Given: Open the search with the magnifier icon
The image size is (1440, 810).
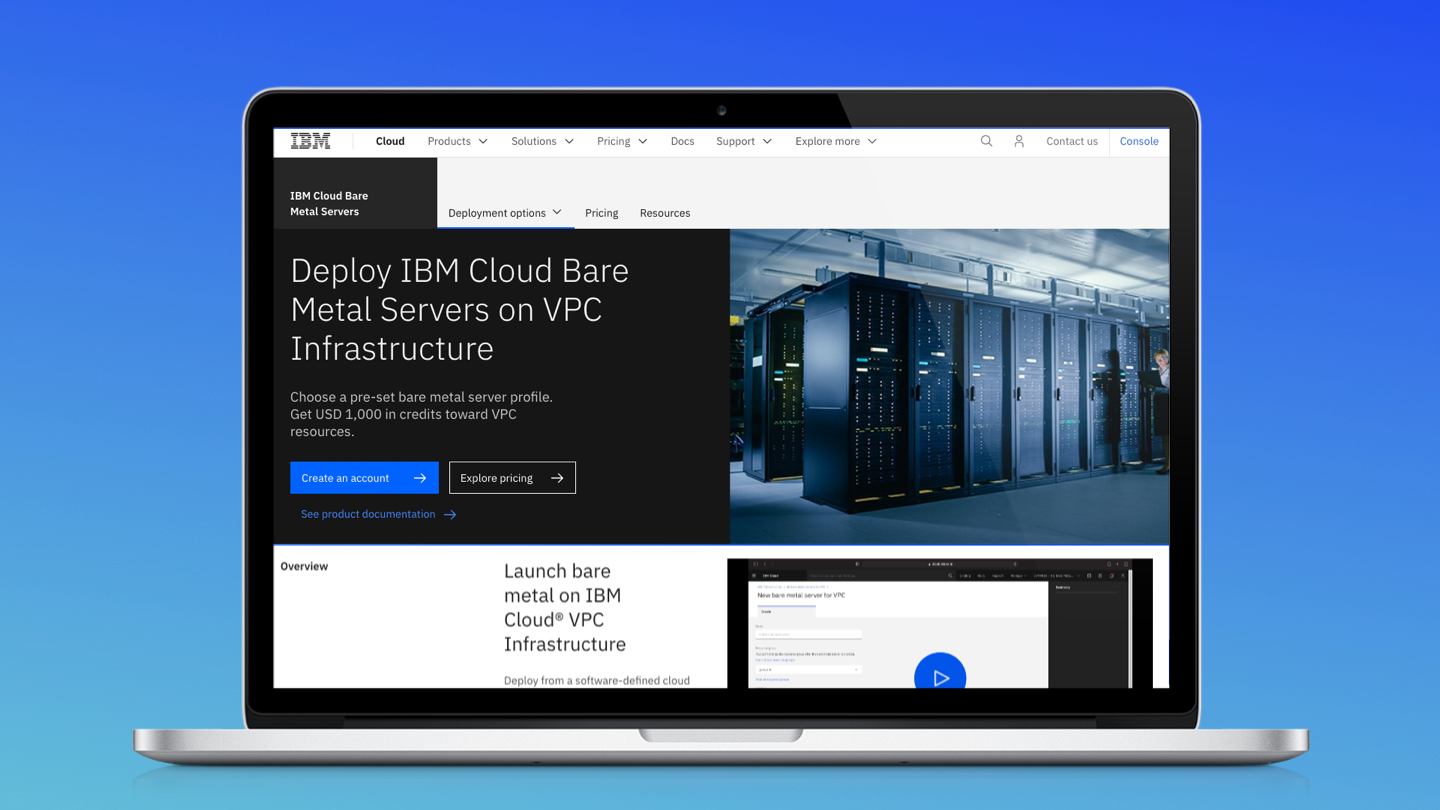Looking at the screenshot, I should click(x=986, y=141).
